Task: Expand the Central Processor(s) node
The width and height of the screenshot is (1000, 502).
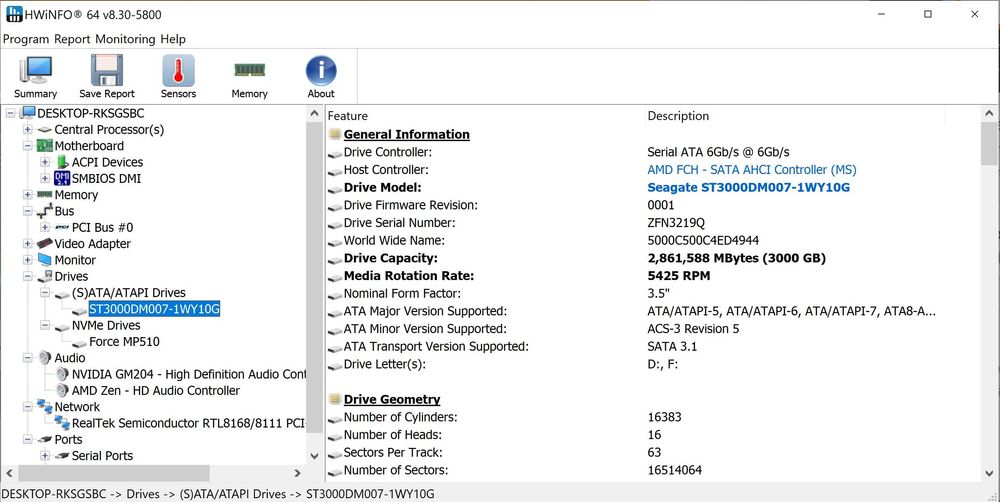Action: 28,130
